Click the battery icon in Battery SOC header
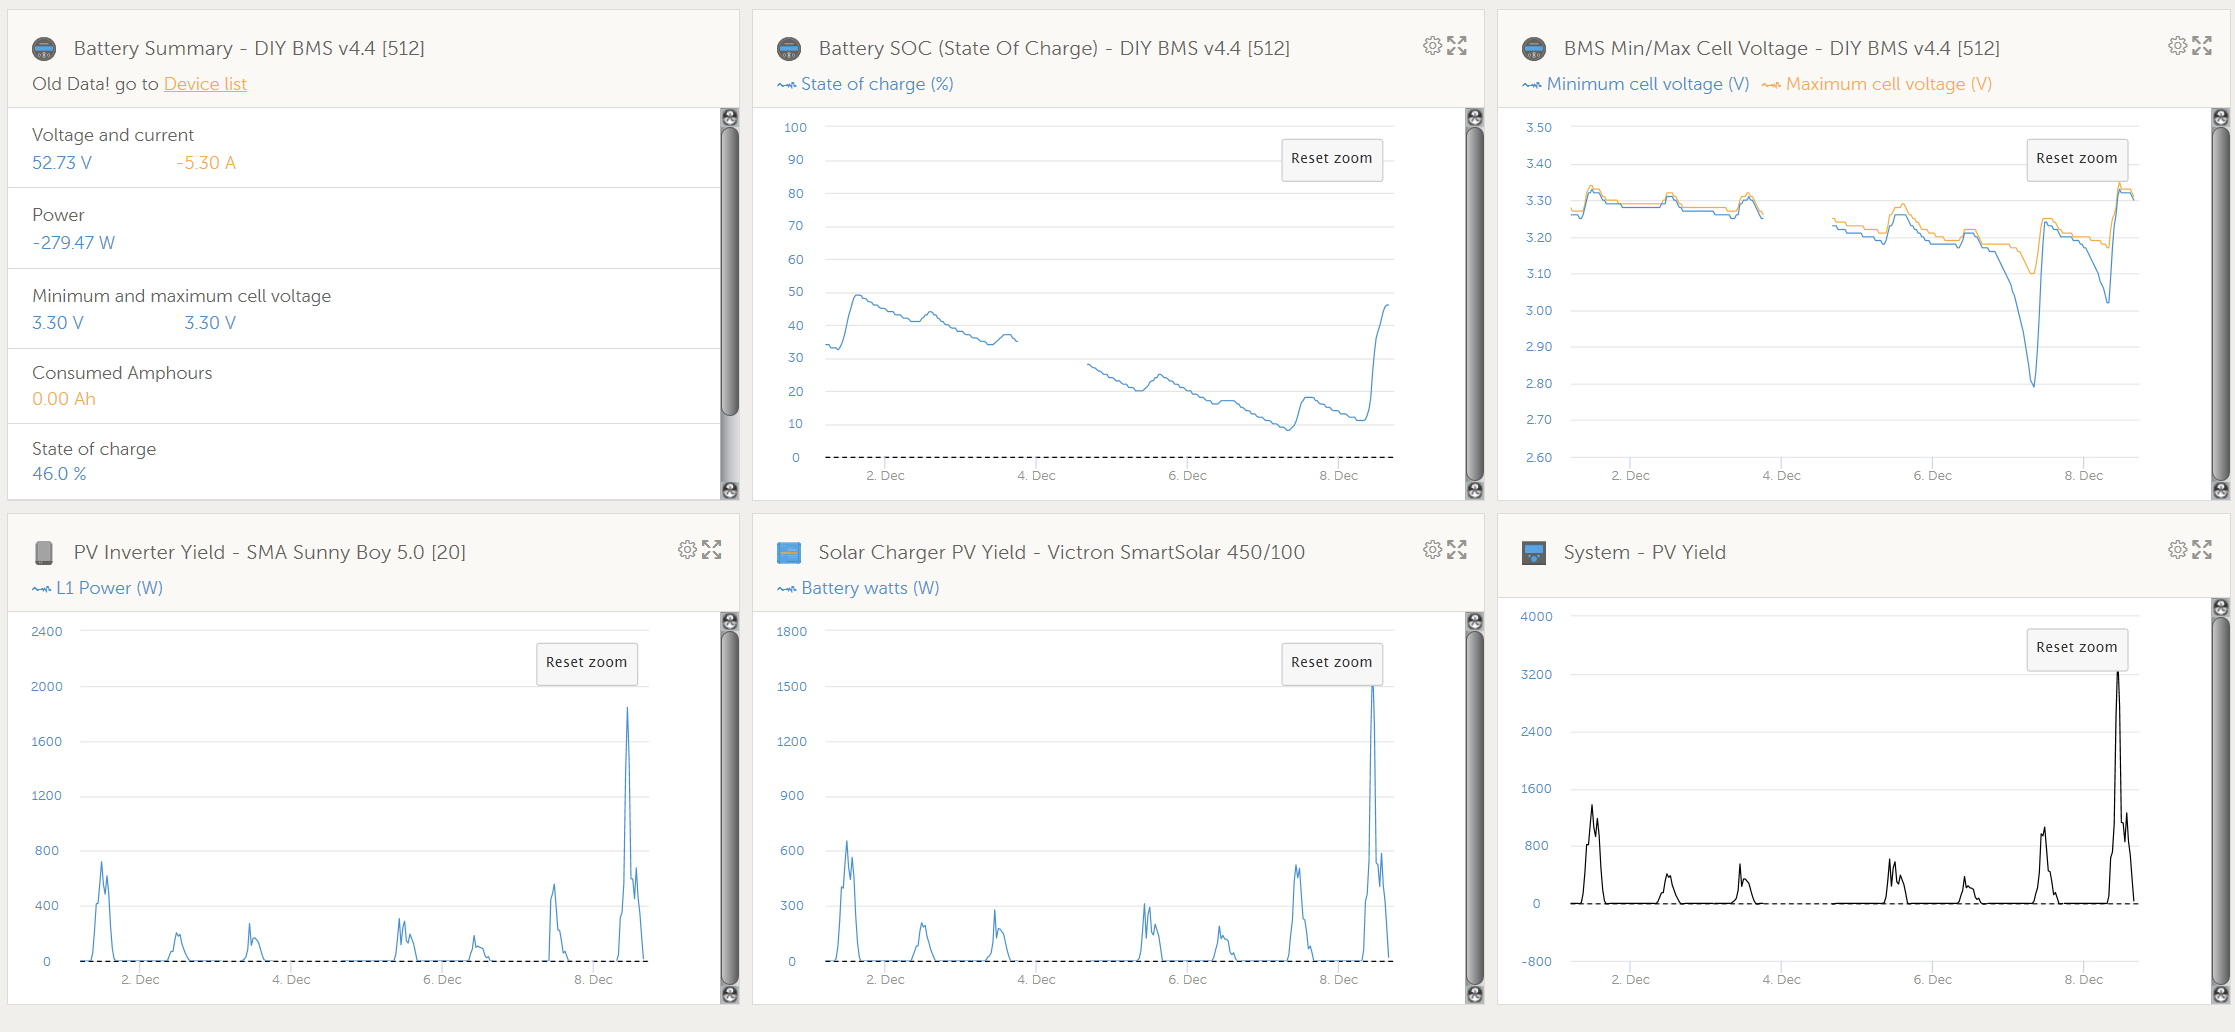This screenshot has height=1032, width=2235. click(x=789, y=49)
